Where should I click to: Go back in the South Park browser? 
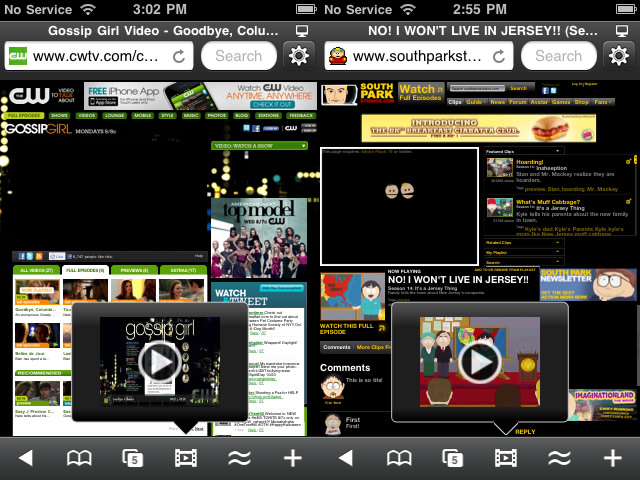(346, 458)
